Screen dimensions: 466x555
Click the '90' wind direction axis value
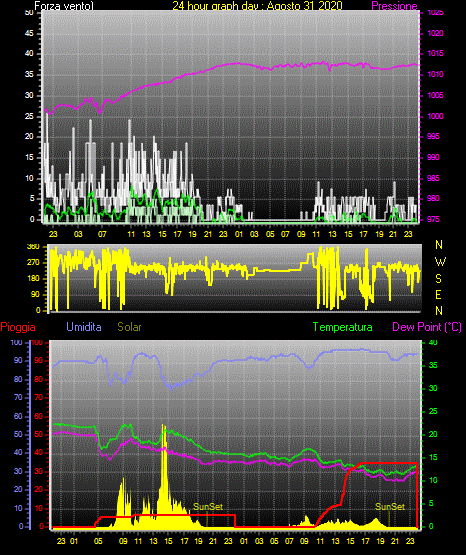click(36, 294)
